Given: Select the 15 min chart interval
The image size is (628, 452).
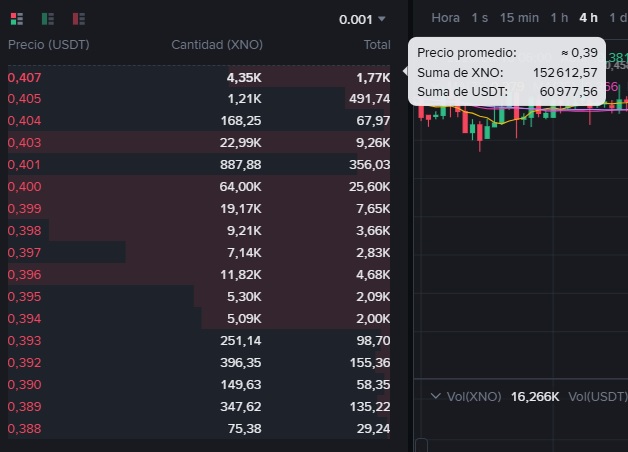Looking at the screenshot, I should 519,18.
